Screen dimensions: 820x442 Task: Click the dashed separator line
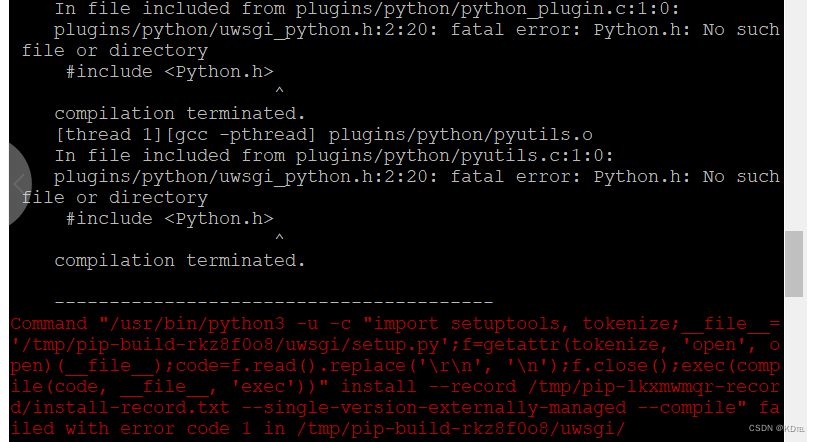tap(274, 302)
